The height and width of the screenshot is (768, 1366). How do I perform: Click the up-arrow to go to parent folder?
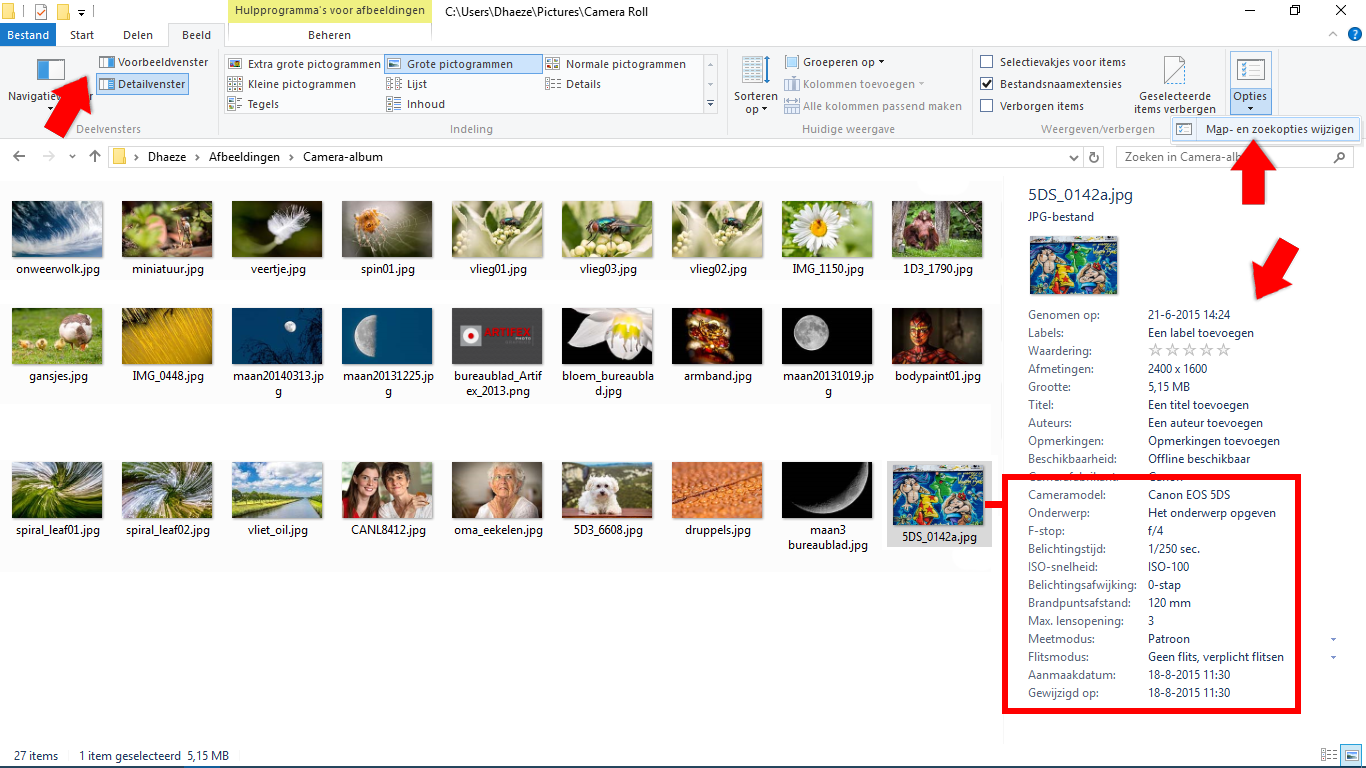pyautogui.click(x=95, y=157)
